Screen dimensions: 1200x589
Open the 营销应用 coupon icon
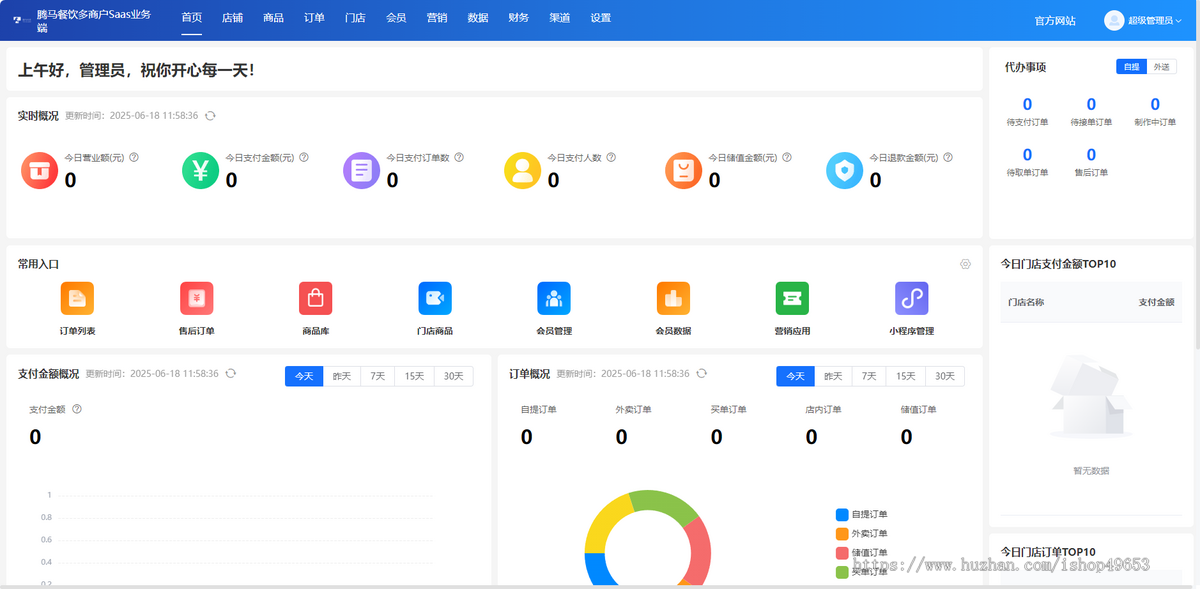click(792, 298)
